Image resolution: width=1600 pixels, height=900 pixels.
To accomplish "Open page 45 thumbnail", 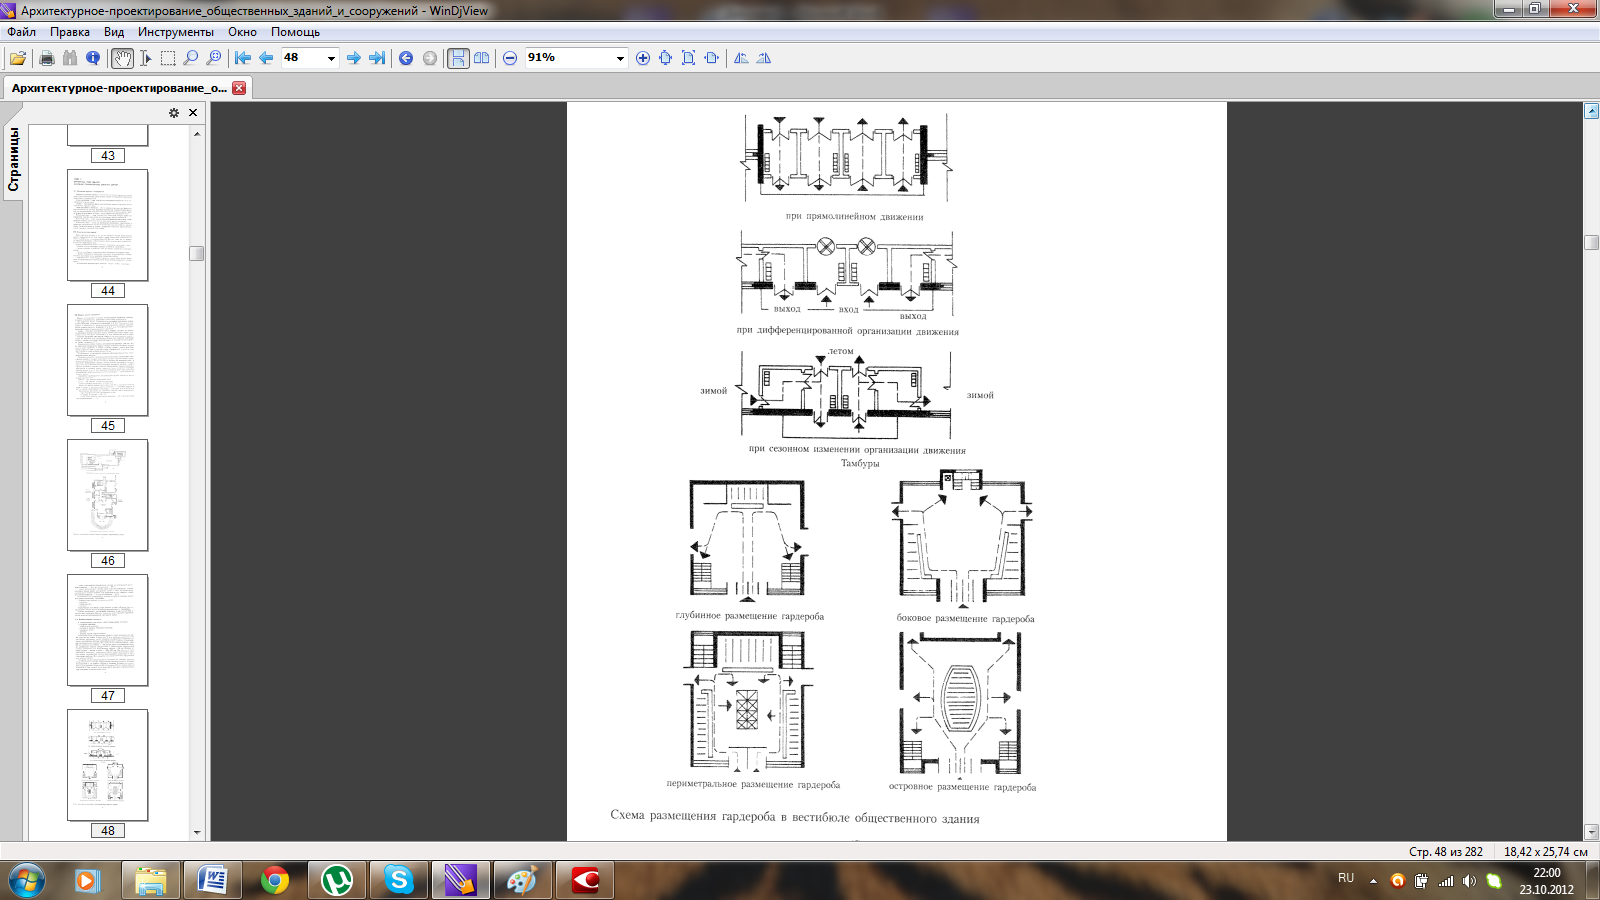I will (x=108, y=360).
